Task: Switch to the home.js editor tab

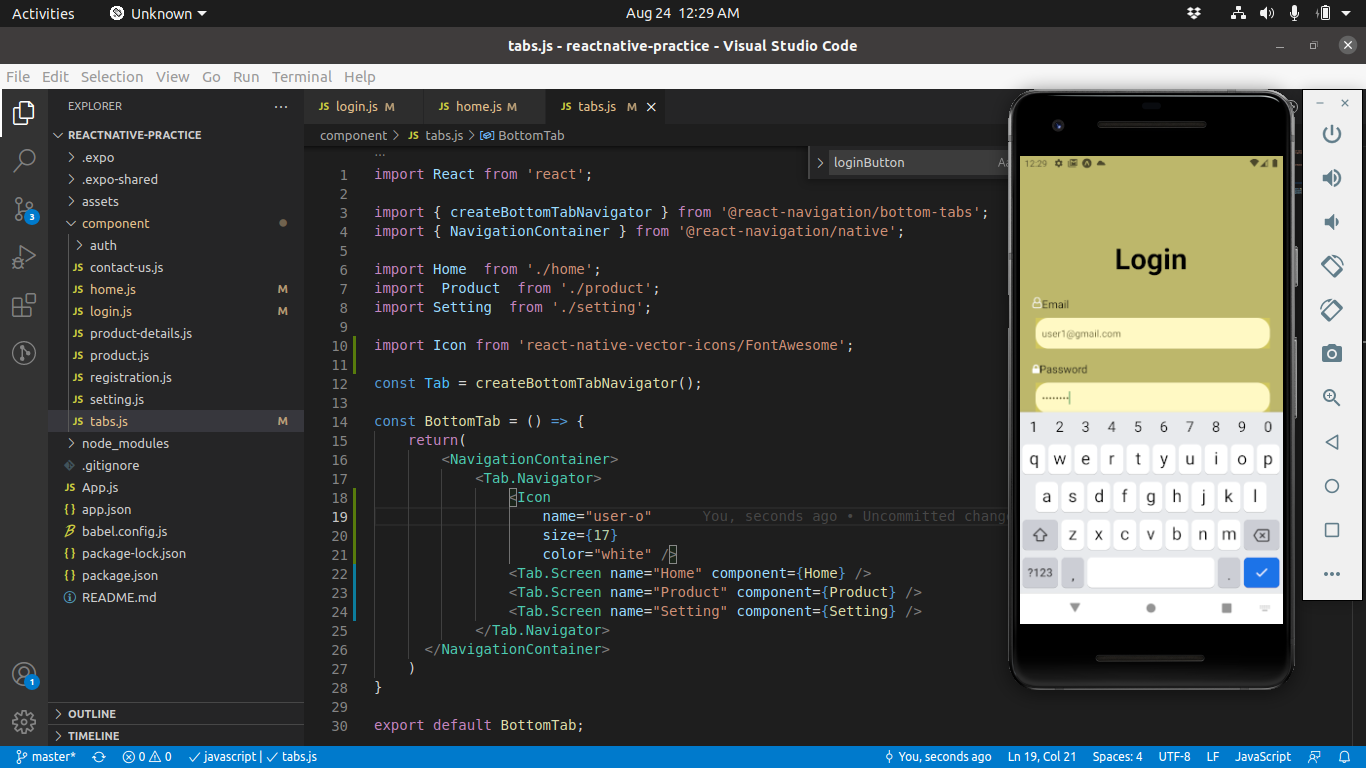Action: pos(478,106)
